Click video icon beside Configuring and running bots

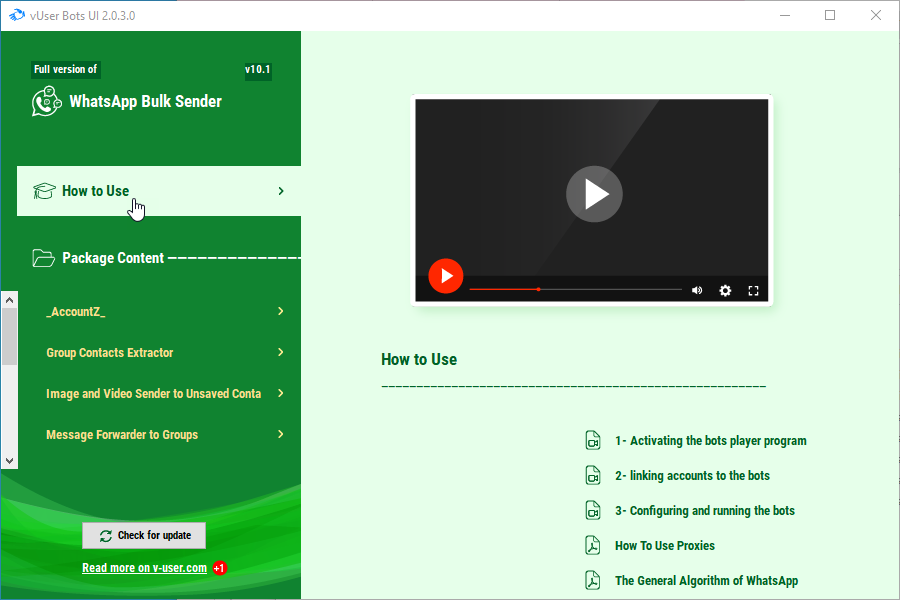pos(593,511)
